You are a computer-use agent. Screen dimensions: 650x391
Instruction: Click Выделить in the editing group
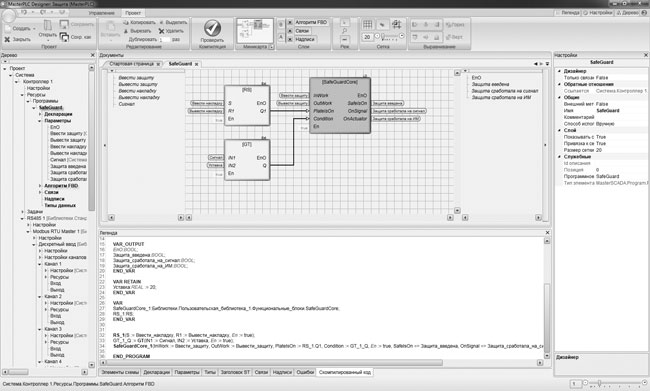[x=173, y=22]
